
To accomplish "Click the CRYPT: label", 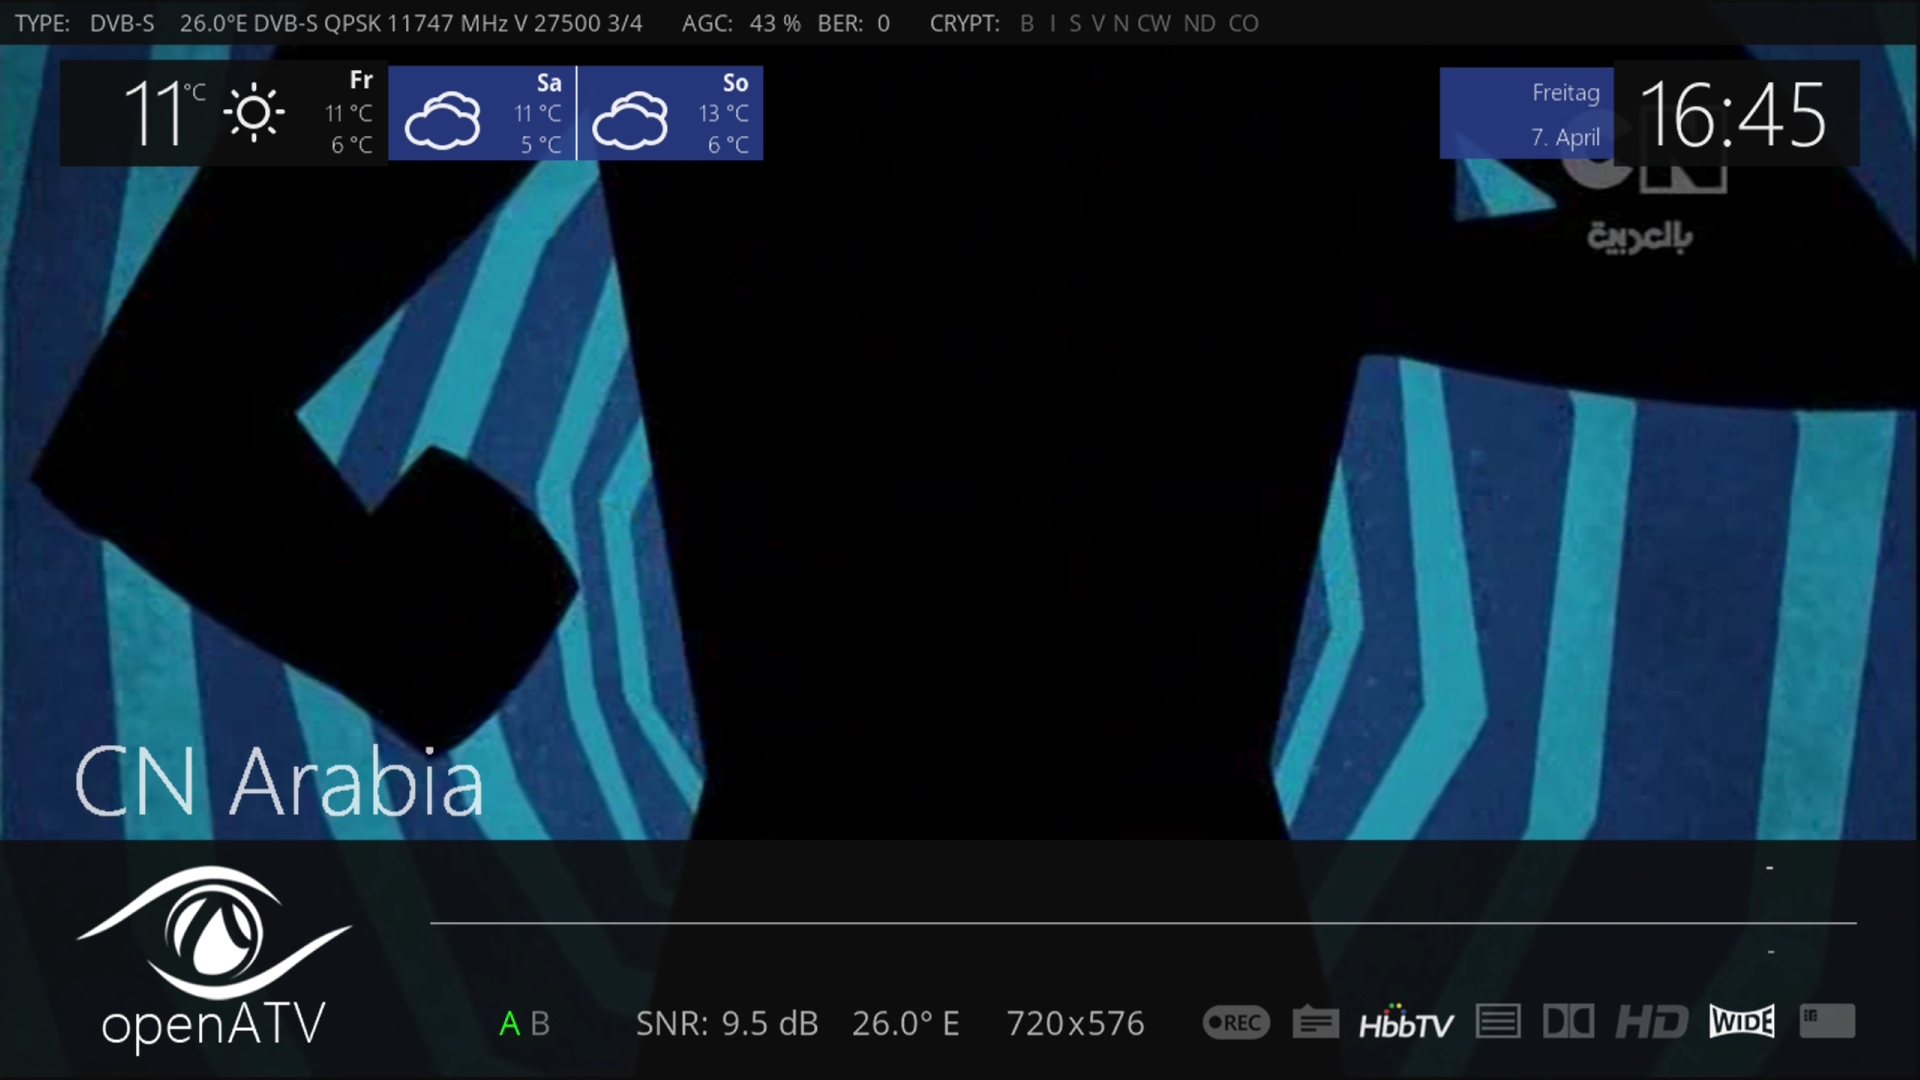I will point(965,23).
